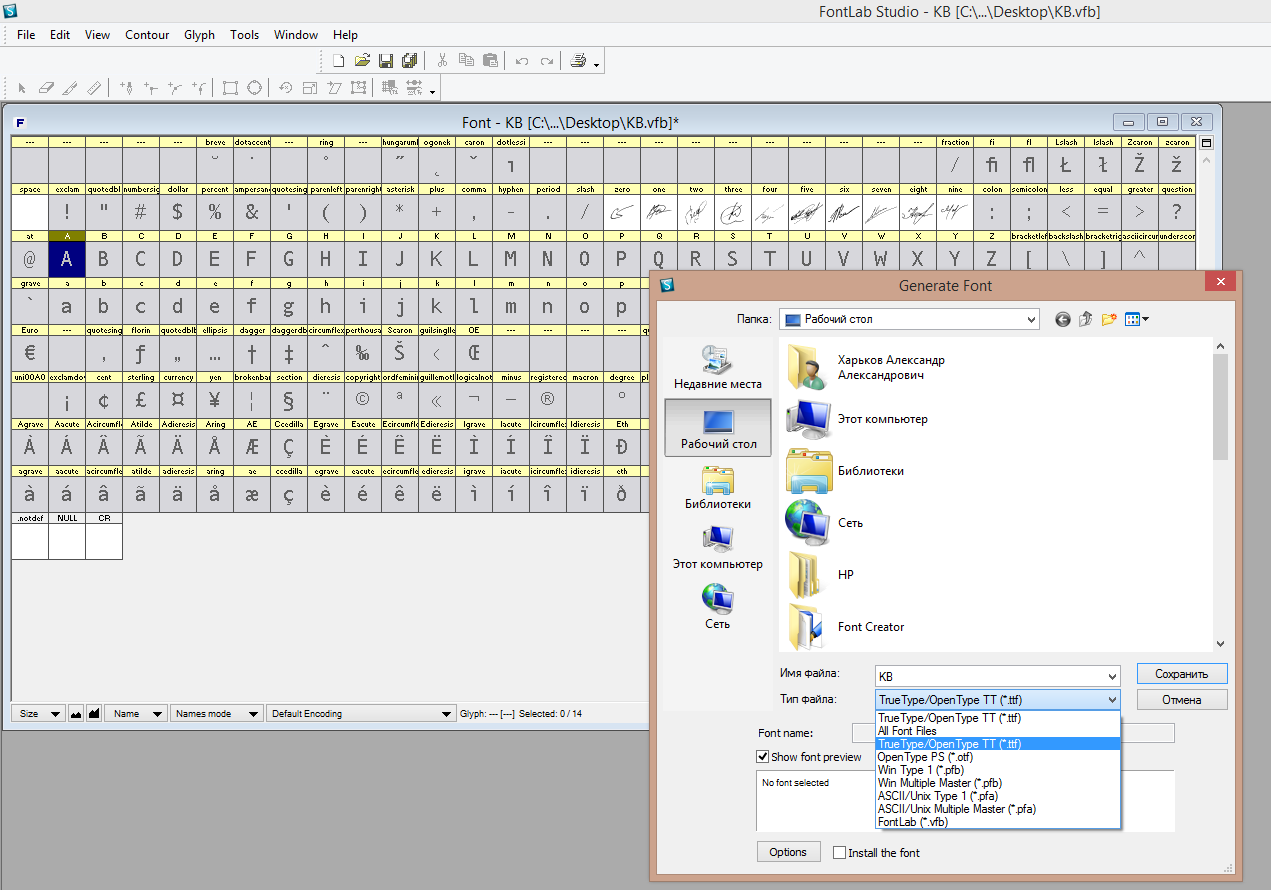Select the Ellipse drawing tool
Viewport: 1271px width, 890px height.
coord(254,88)
